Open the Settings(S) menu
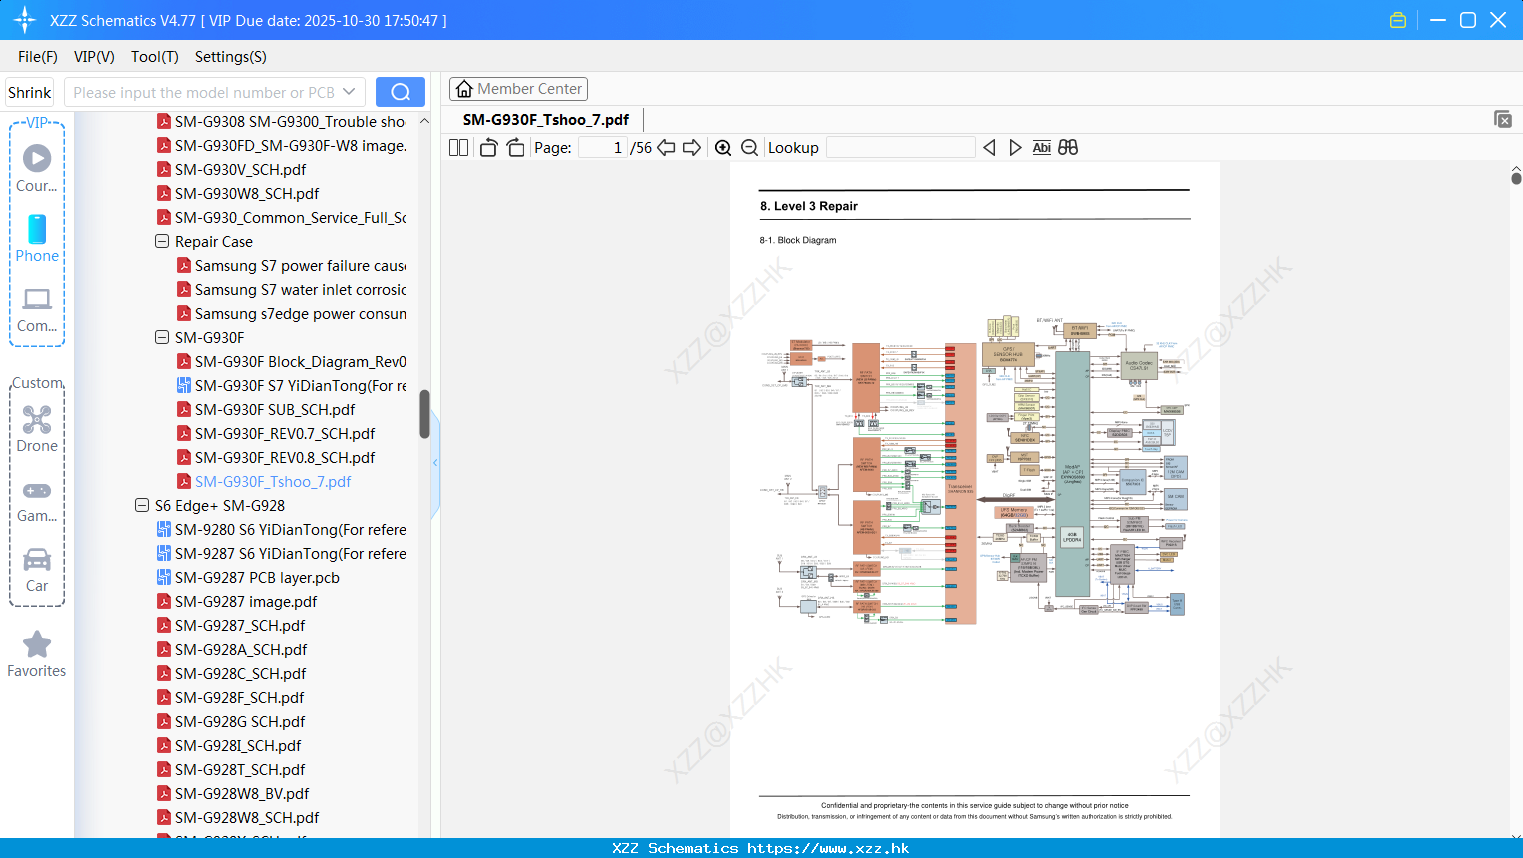Screen dimensions: 1523x858 [x=231, y=57]
